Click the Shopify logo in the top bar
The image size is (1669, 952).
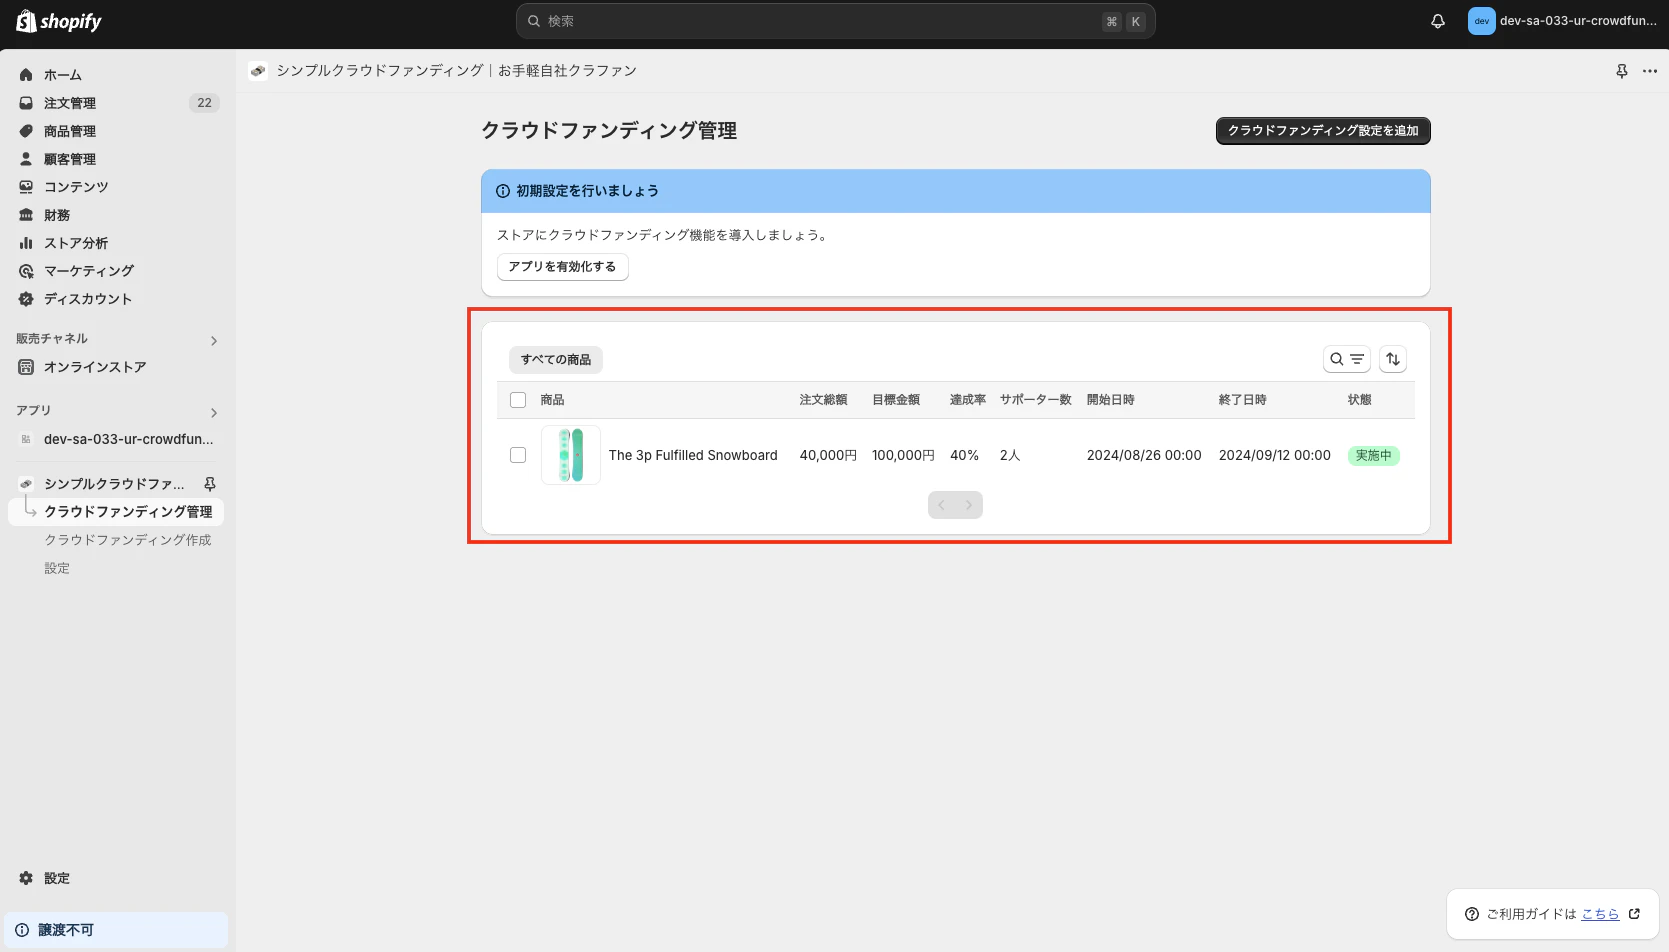pyautogui.click(x=57, y=20)
